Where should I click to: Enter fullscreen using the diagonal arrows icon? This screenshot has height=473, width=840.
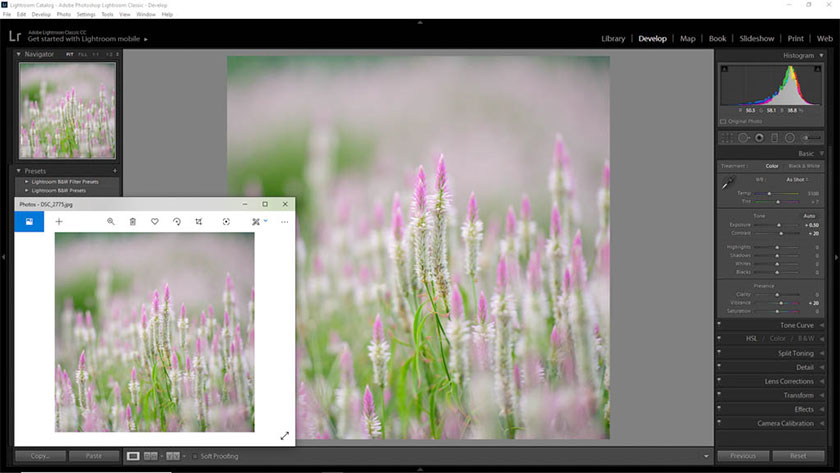click(x=284, y=436)
